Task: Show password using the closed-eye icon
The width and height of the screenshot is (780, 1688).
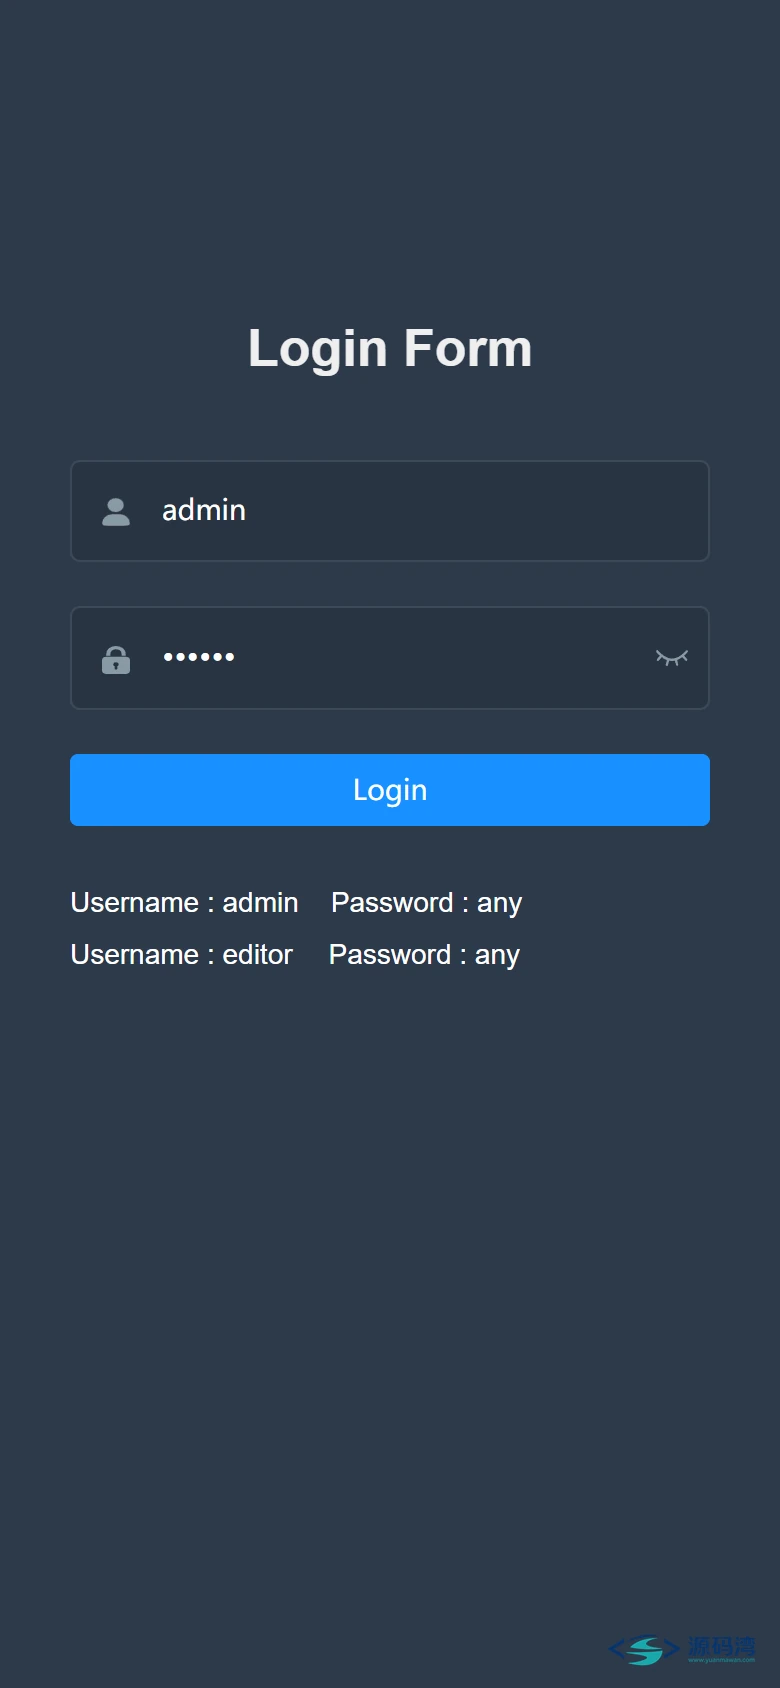Action: 672,657
